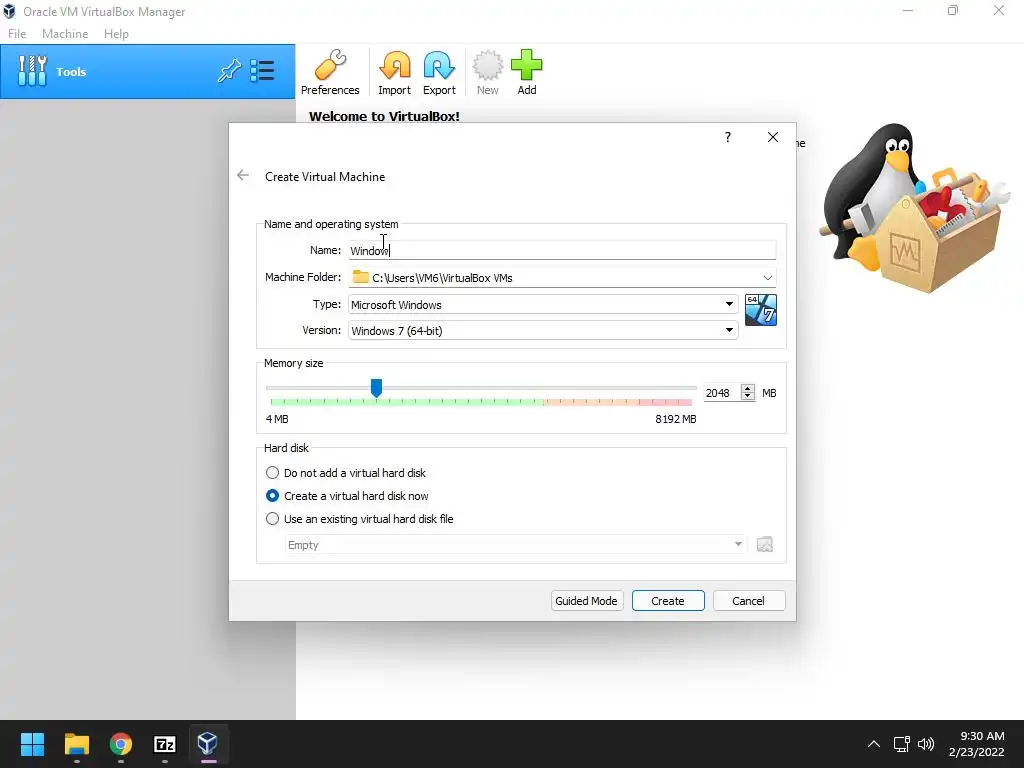
Task: Open the Empty hard disk file dropdown
Action: click(516, 545)
